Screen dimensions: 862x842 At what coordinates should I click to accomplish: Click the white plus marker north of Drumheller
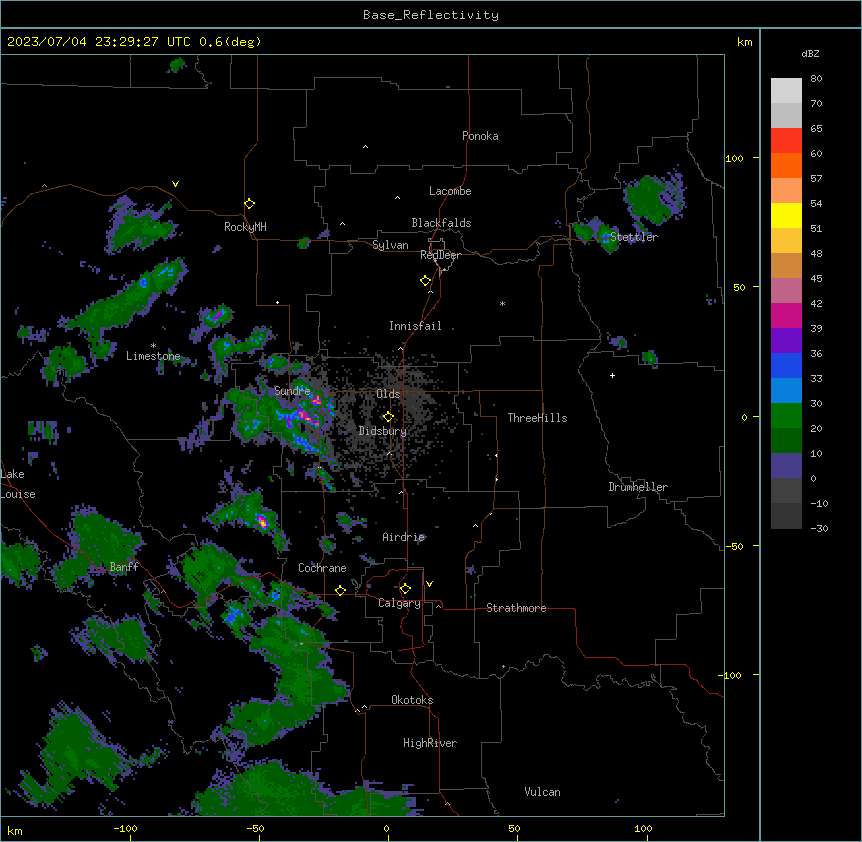(612, 375)
